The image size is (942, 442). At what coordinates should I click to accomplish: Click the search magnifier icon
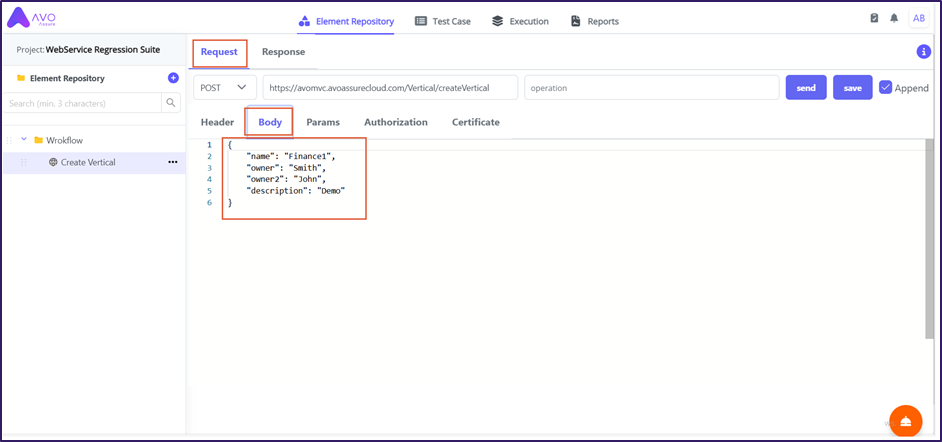[171, 103]
